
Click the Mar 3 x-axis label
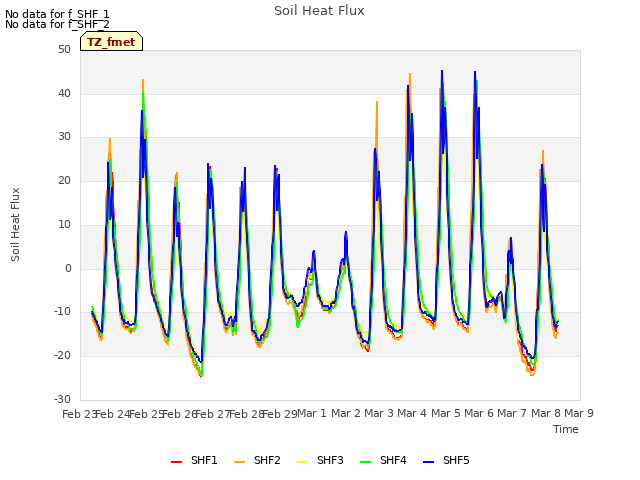[x=379, y=413]
